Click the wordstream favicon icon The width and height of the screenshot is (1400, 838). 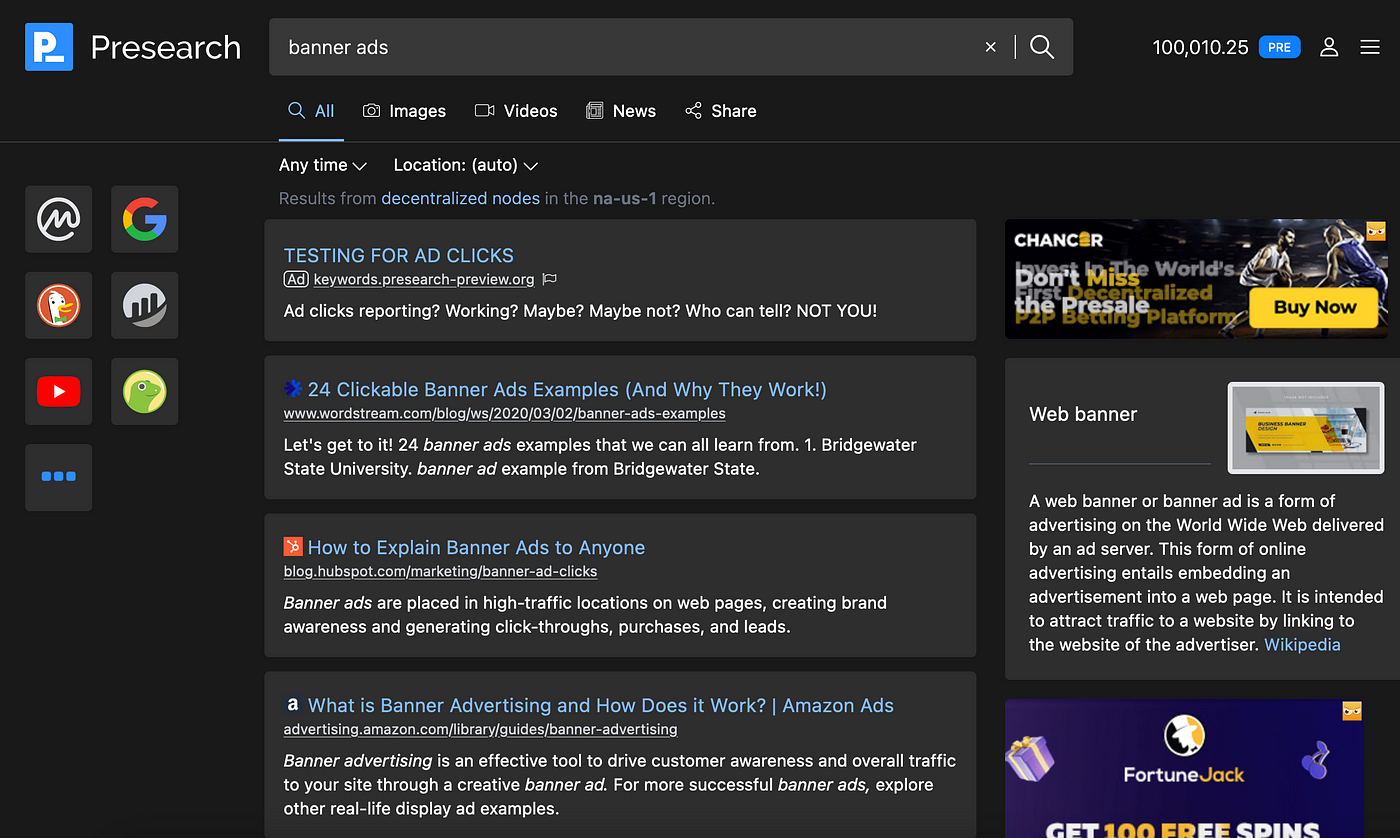point(293,389)
